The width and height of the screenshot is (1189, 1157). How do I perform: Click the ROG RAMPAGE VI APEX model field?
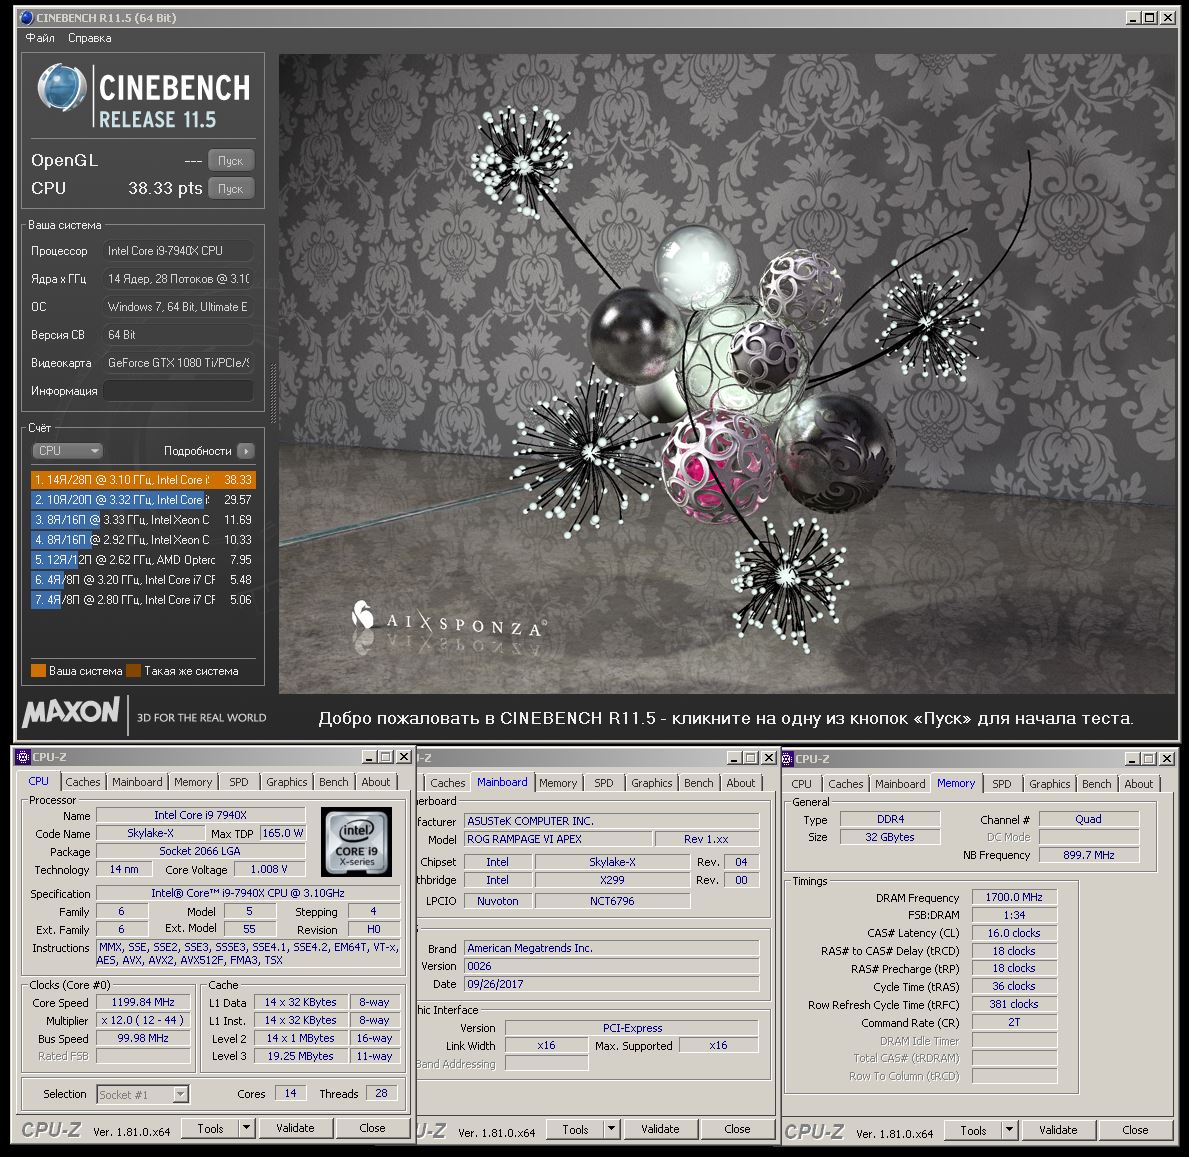(x=558, y=839)
